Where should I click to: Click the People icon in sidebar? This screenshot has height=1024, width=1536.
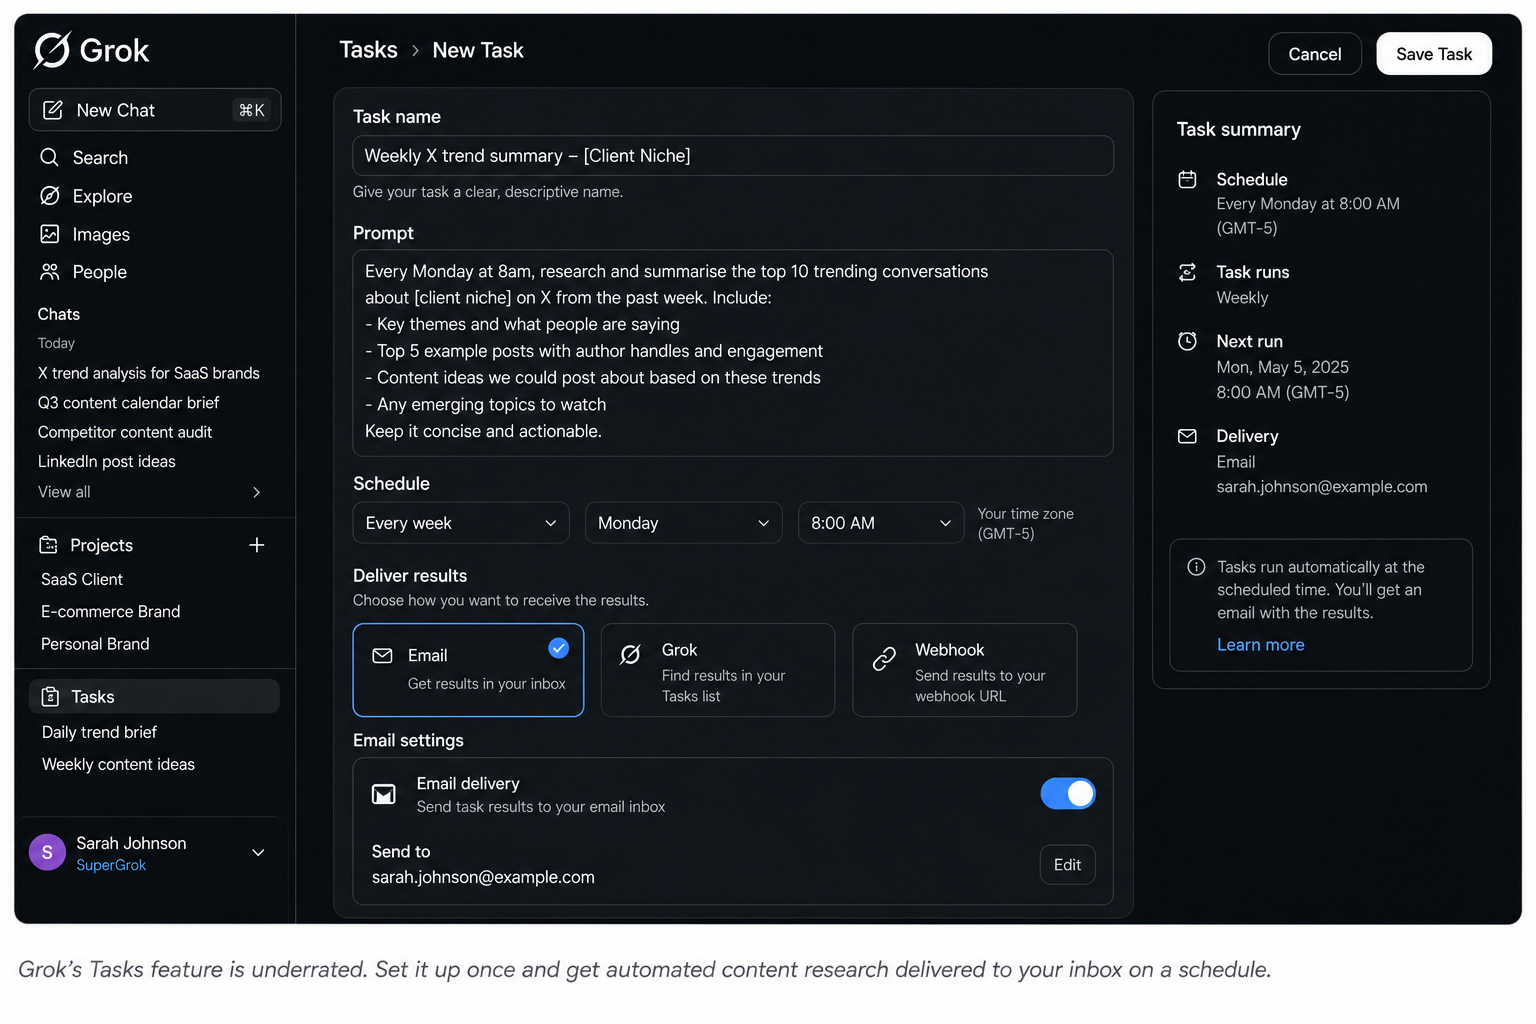(49, 271)
